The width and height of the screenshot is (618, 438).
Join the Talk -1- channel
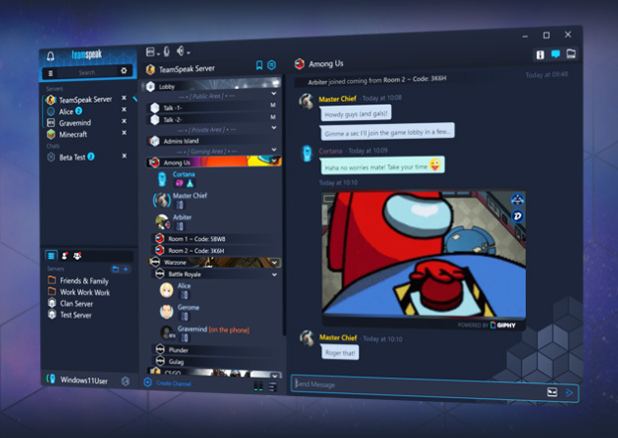(213, 107)
